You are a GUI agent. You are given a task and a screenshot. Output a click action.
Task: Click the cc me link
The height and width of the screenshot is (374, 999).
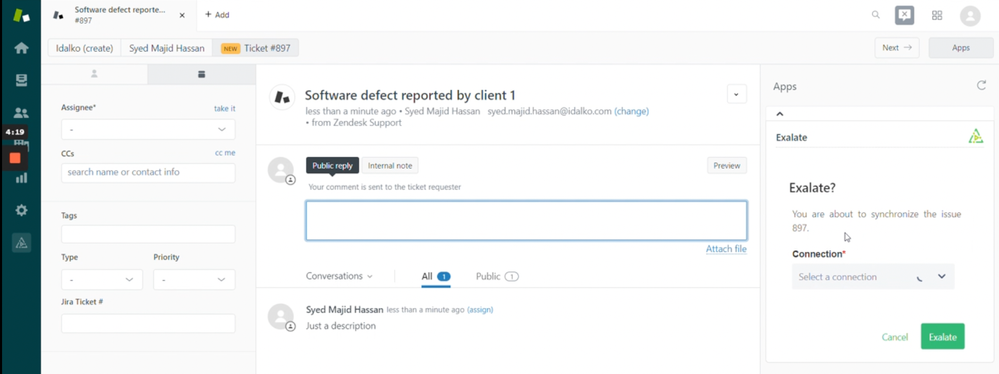point(225,153)
